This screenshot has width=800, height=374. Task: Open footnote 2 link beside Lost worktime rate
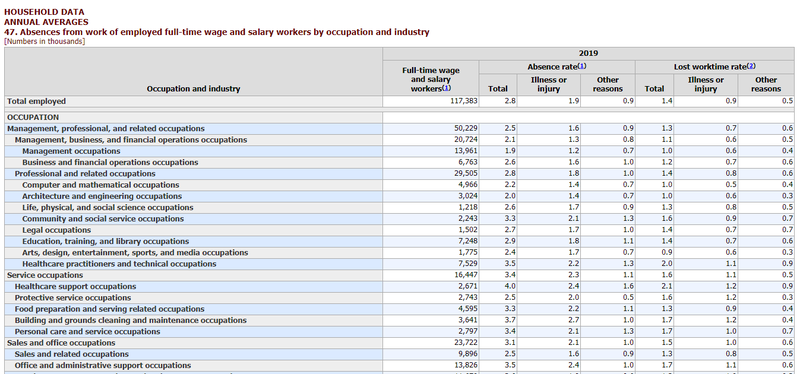(x=751, y=66)
